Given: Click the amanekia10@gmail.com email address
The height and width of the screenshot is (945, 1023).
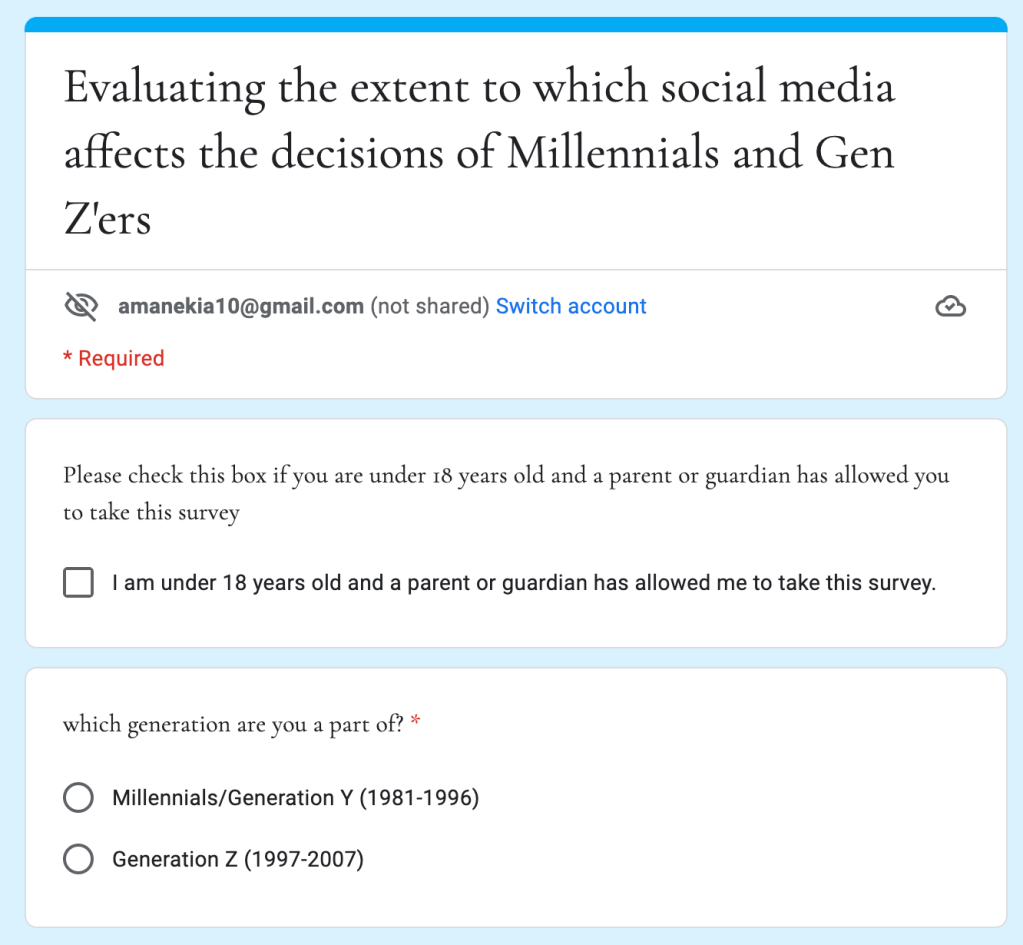Looking at the screenshot, I should [241, 307].
